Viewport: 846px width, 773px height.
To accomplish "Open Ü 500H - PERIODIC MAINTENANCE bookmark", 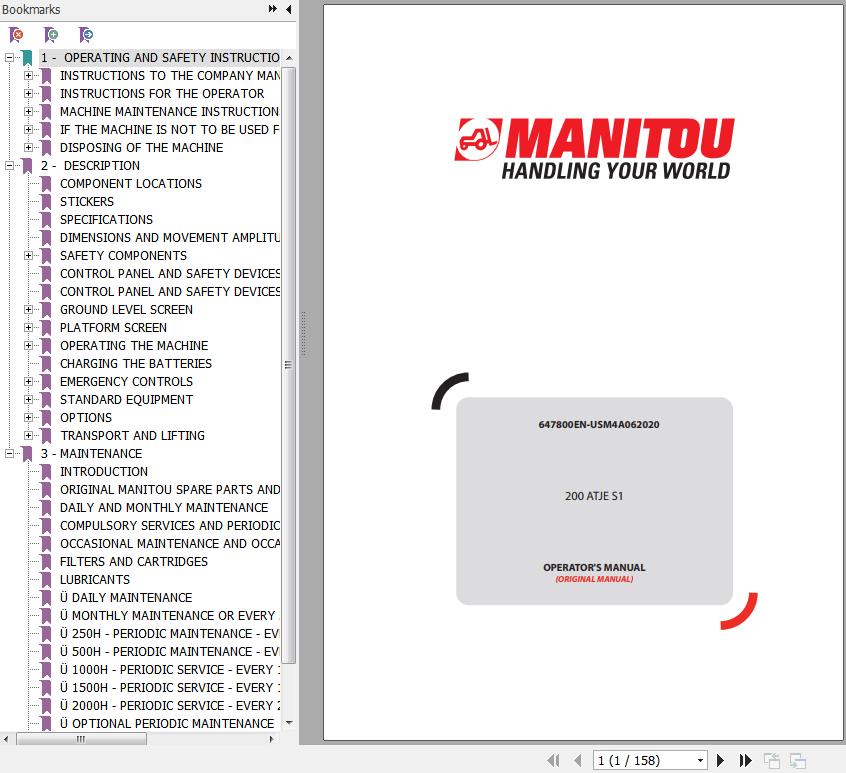I will coord(169,651).
